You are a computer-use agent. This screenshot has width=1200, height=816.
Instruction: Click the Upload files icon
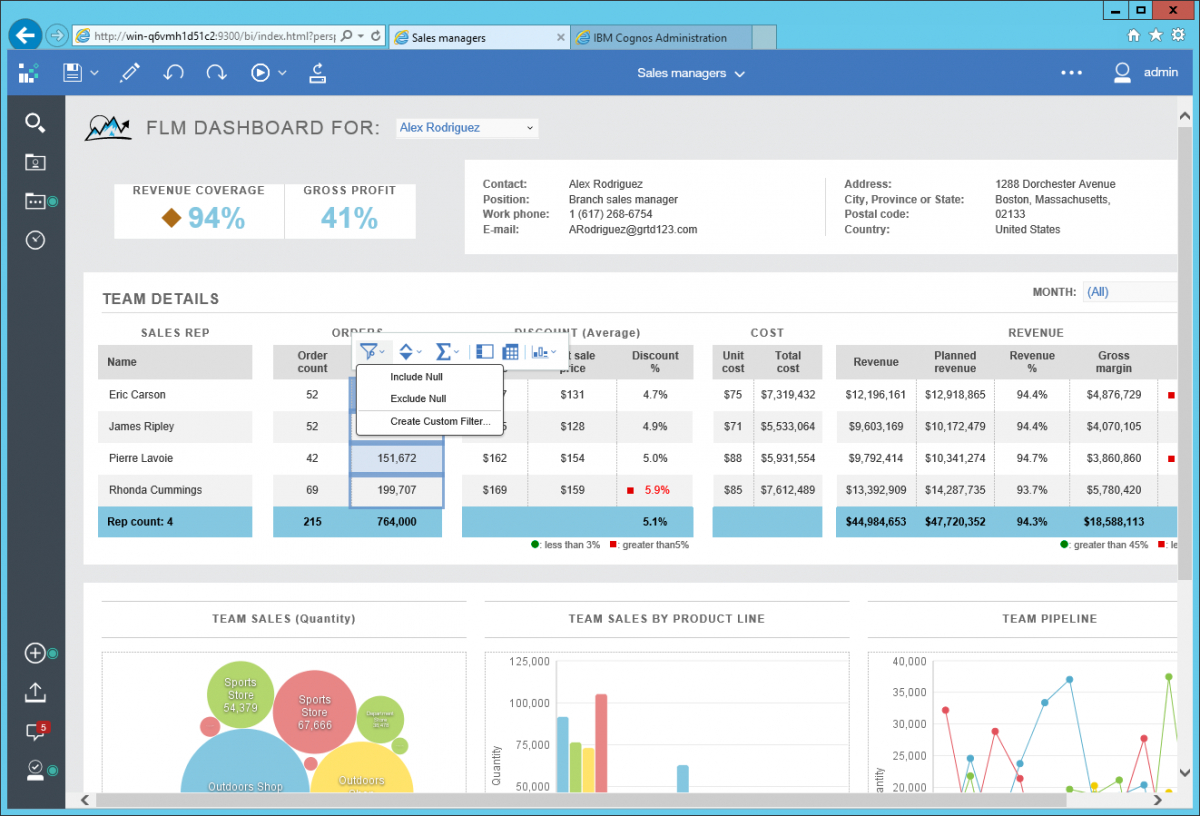[35, 692]
